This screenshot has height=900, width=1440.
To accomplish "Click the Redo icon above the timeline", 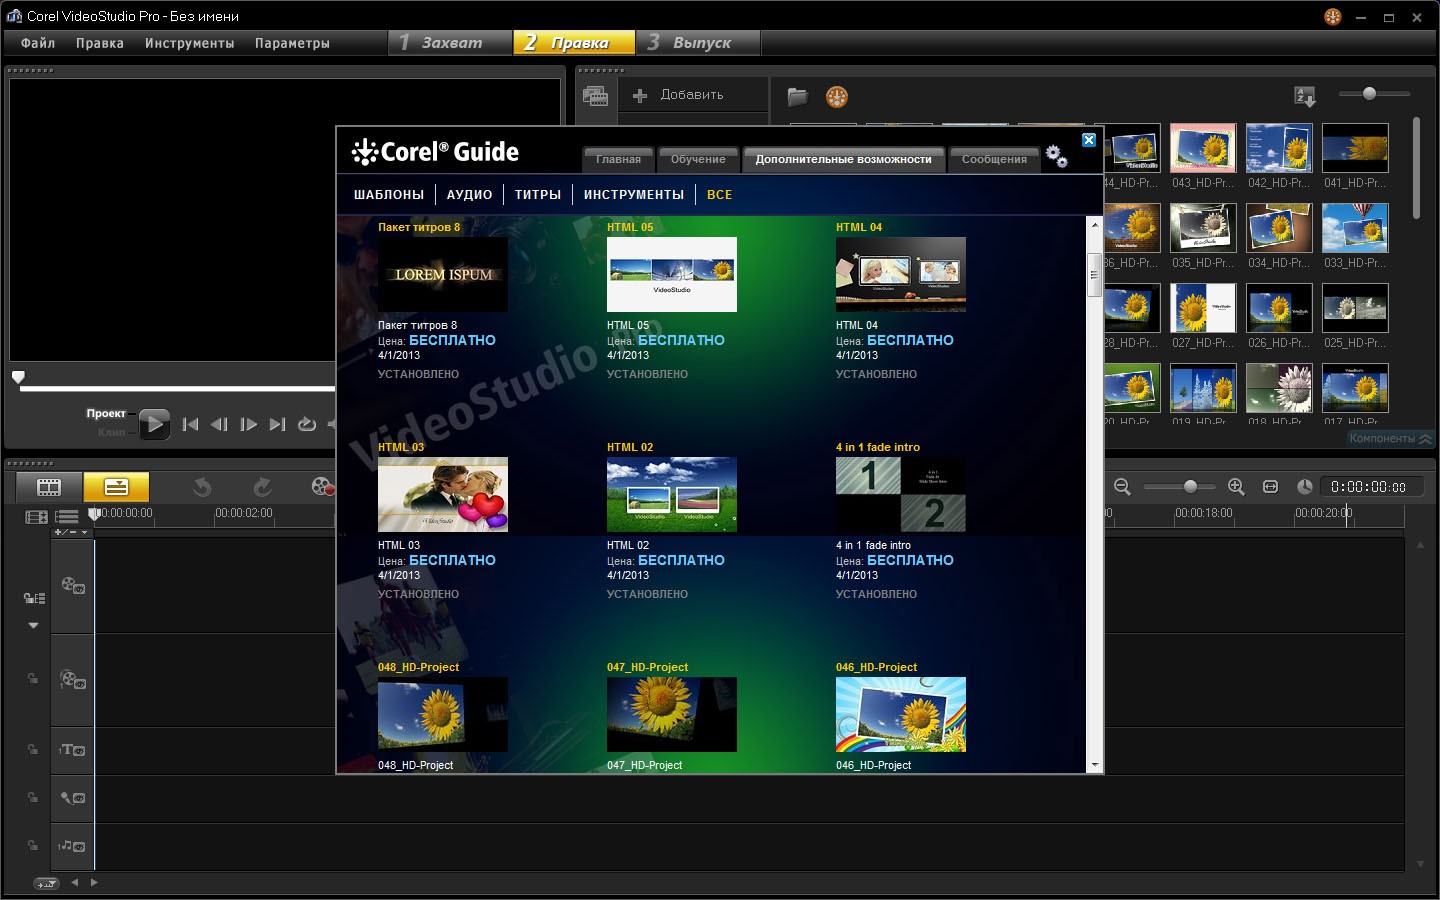I will [x=262, y=486].
